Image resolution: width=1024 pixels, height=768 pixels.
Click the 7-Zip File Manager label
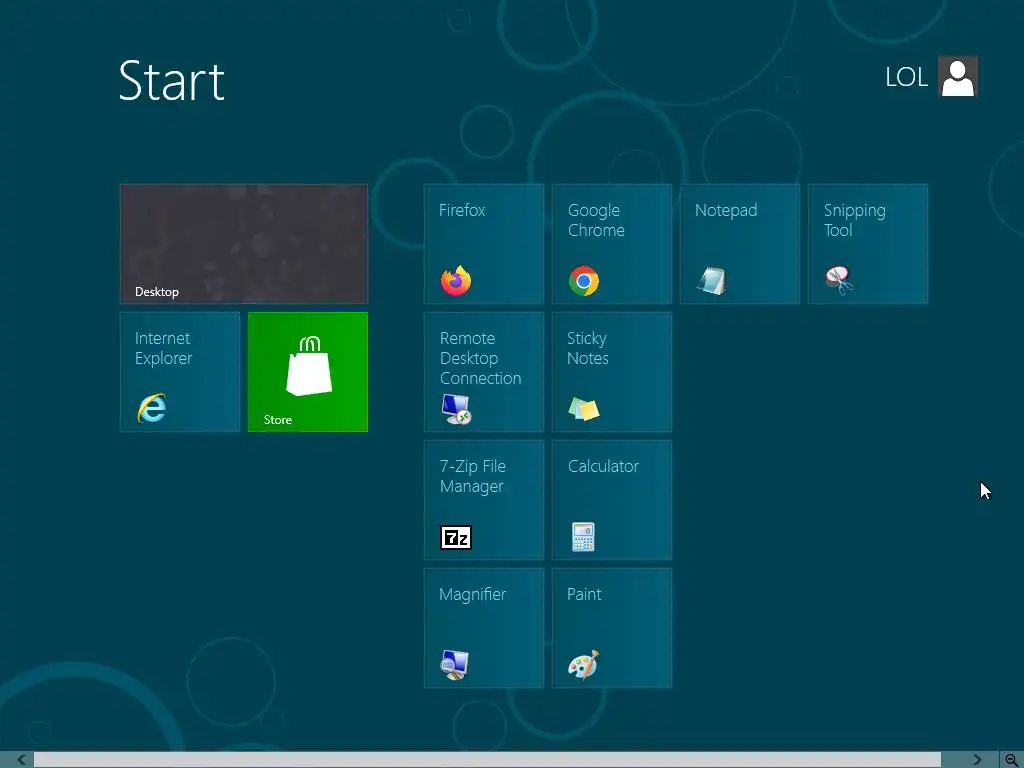tap(472, 476)
